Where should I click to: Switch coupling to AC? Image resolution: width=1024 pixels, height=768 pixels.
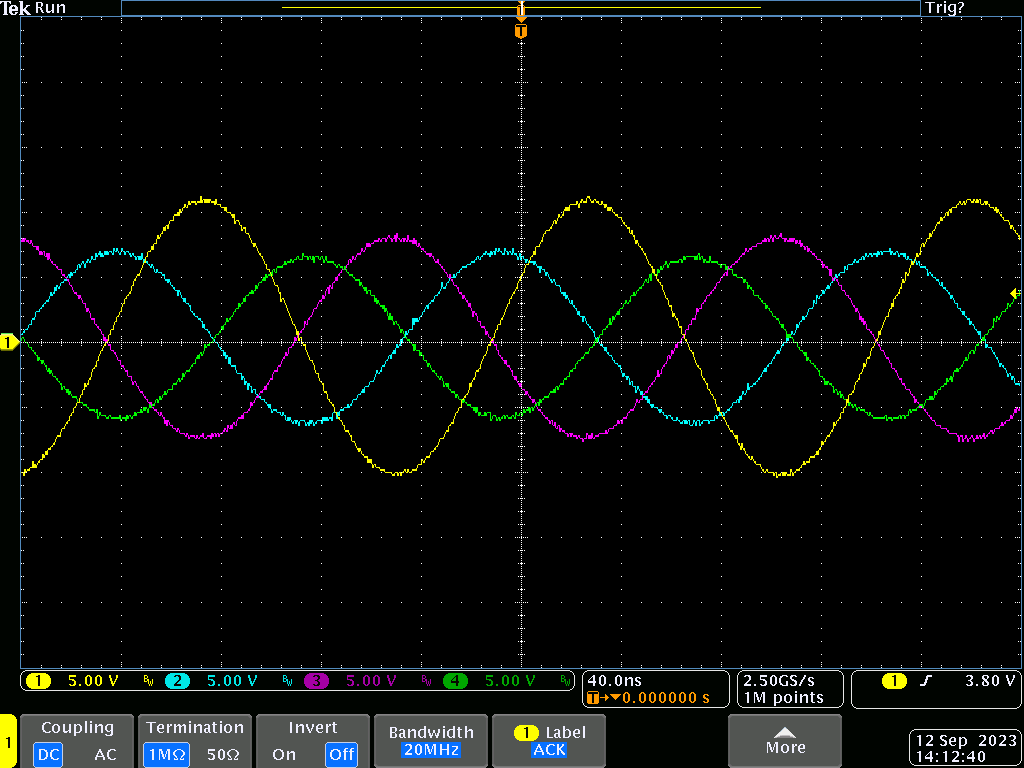pyautogui.click(x=105, y=754)
